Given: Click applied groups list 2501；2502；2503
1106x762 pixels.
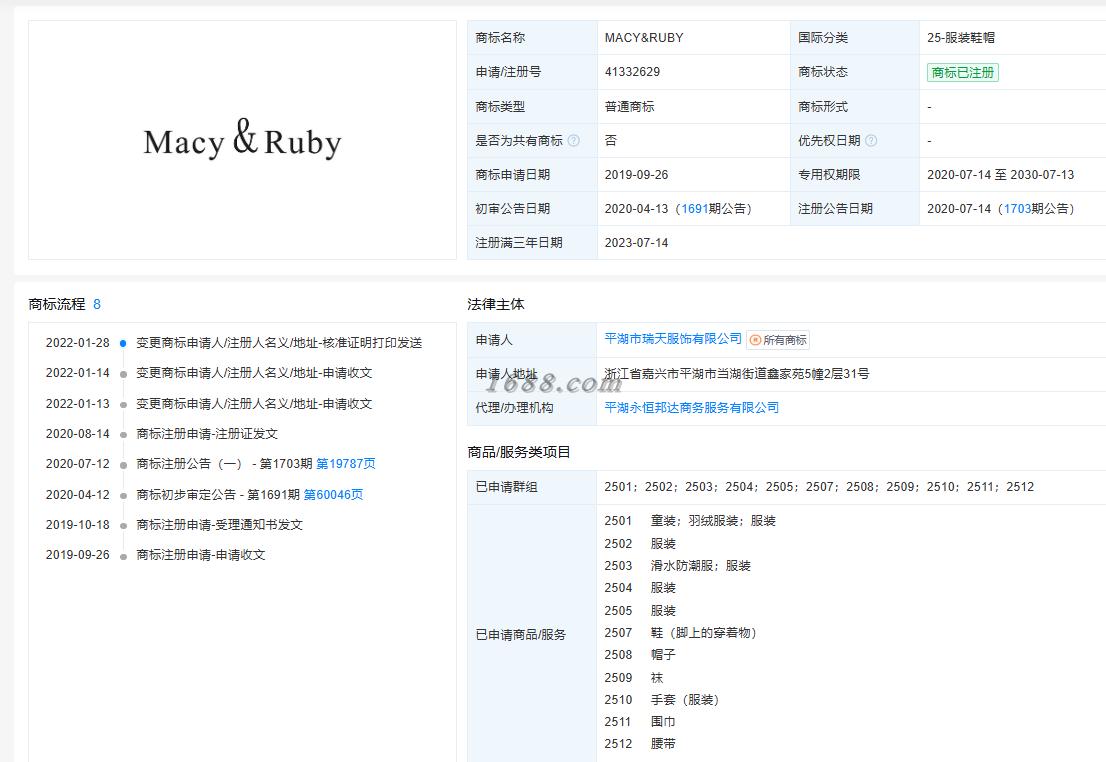Looking at the screenshot, I should click(819, 487).
